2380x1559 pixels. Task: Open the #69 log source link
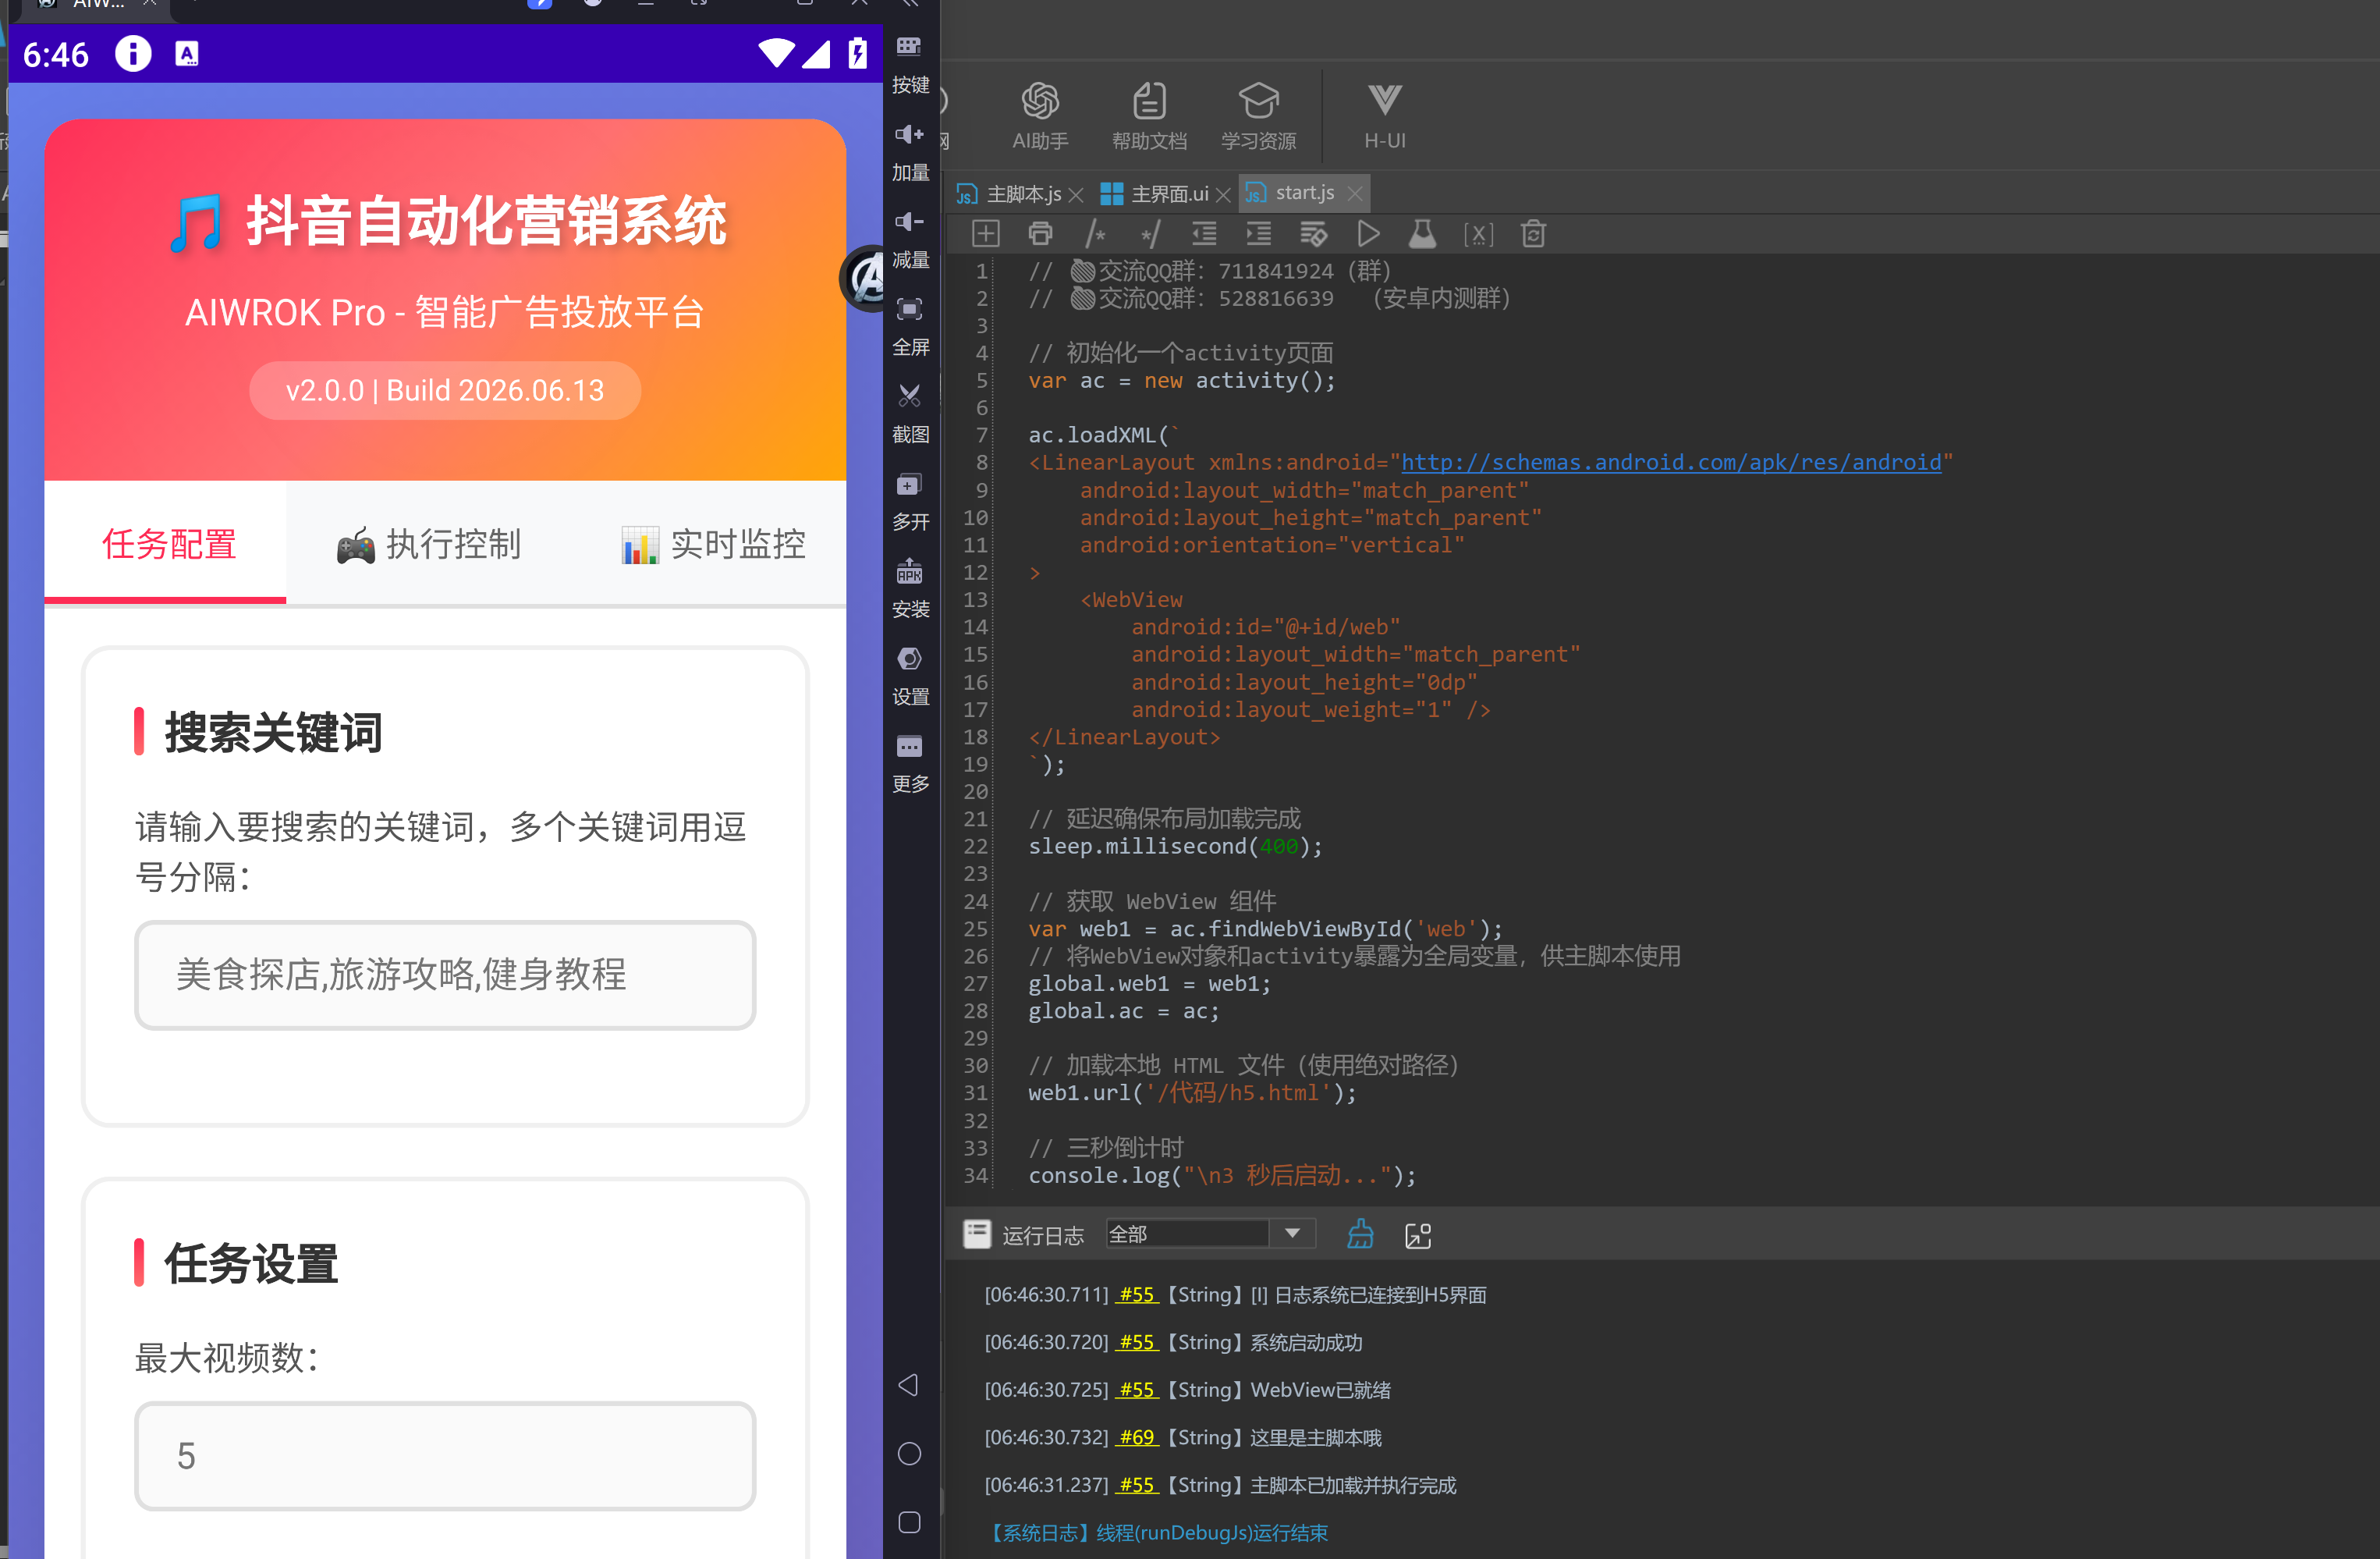[1136, 1436]
